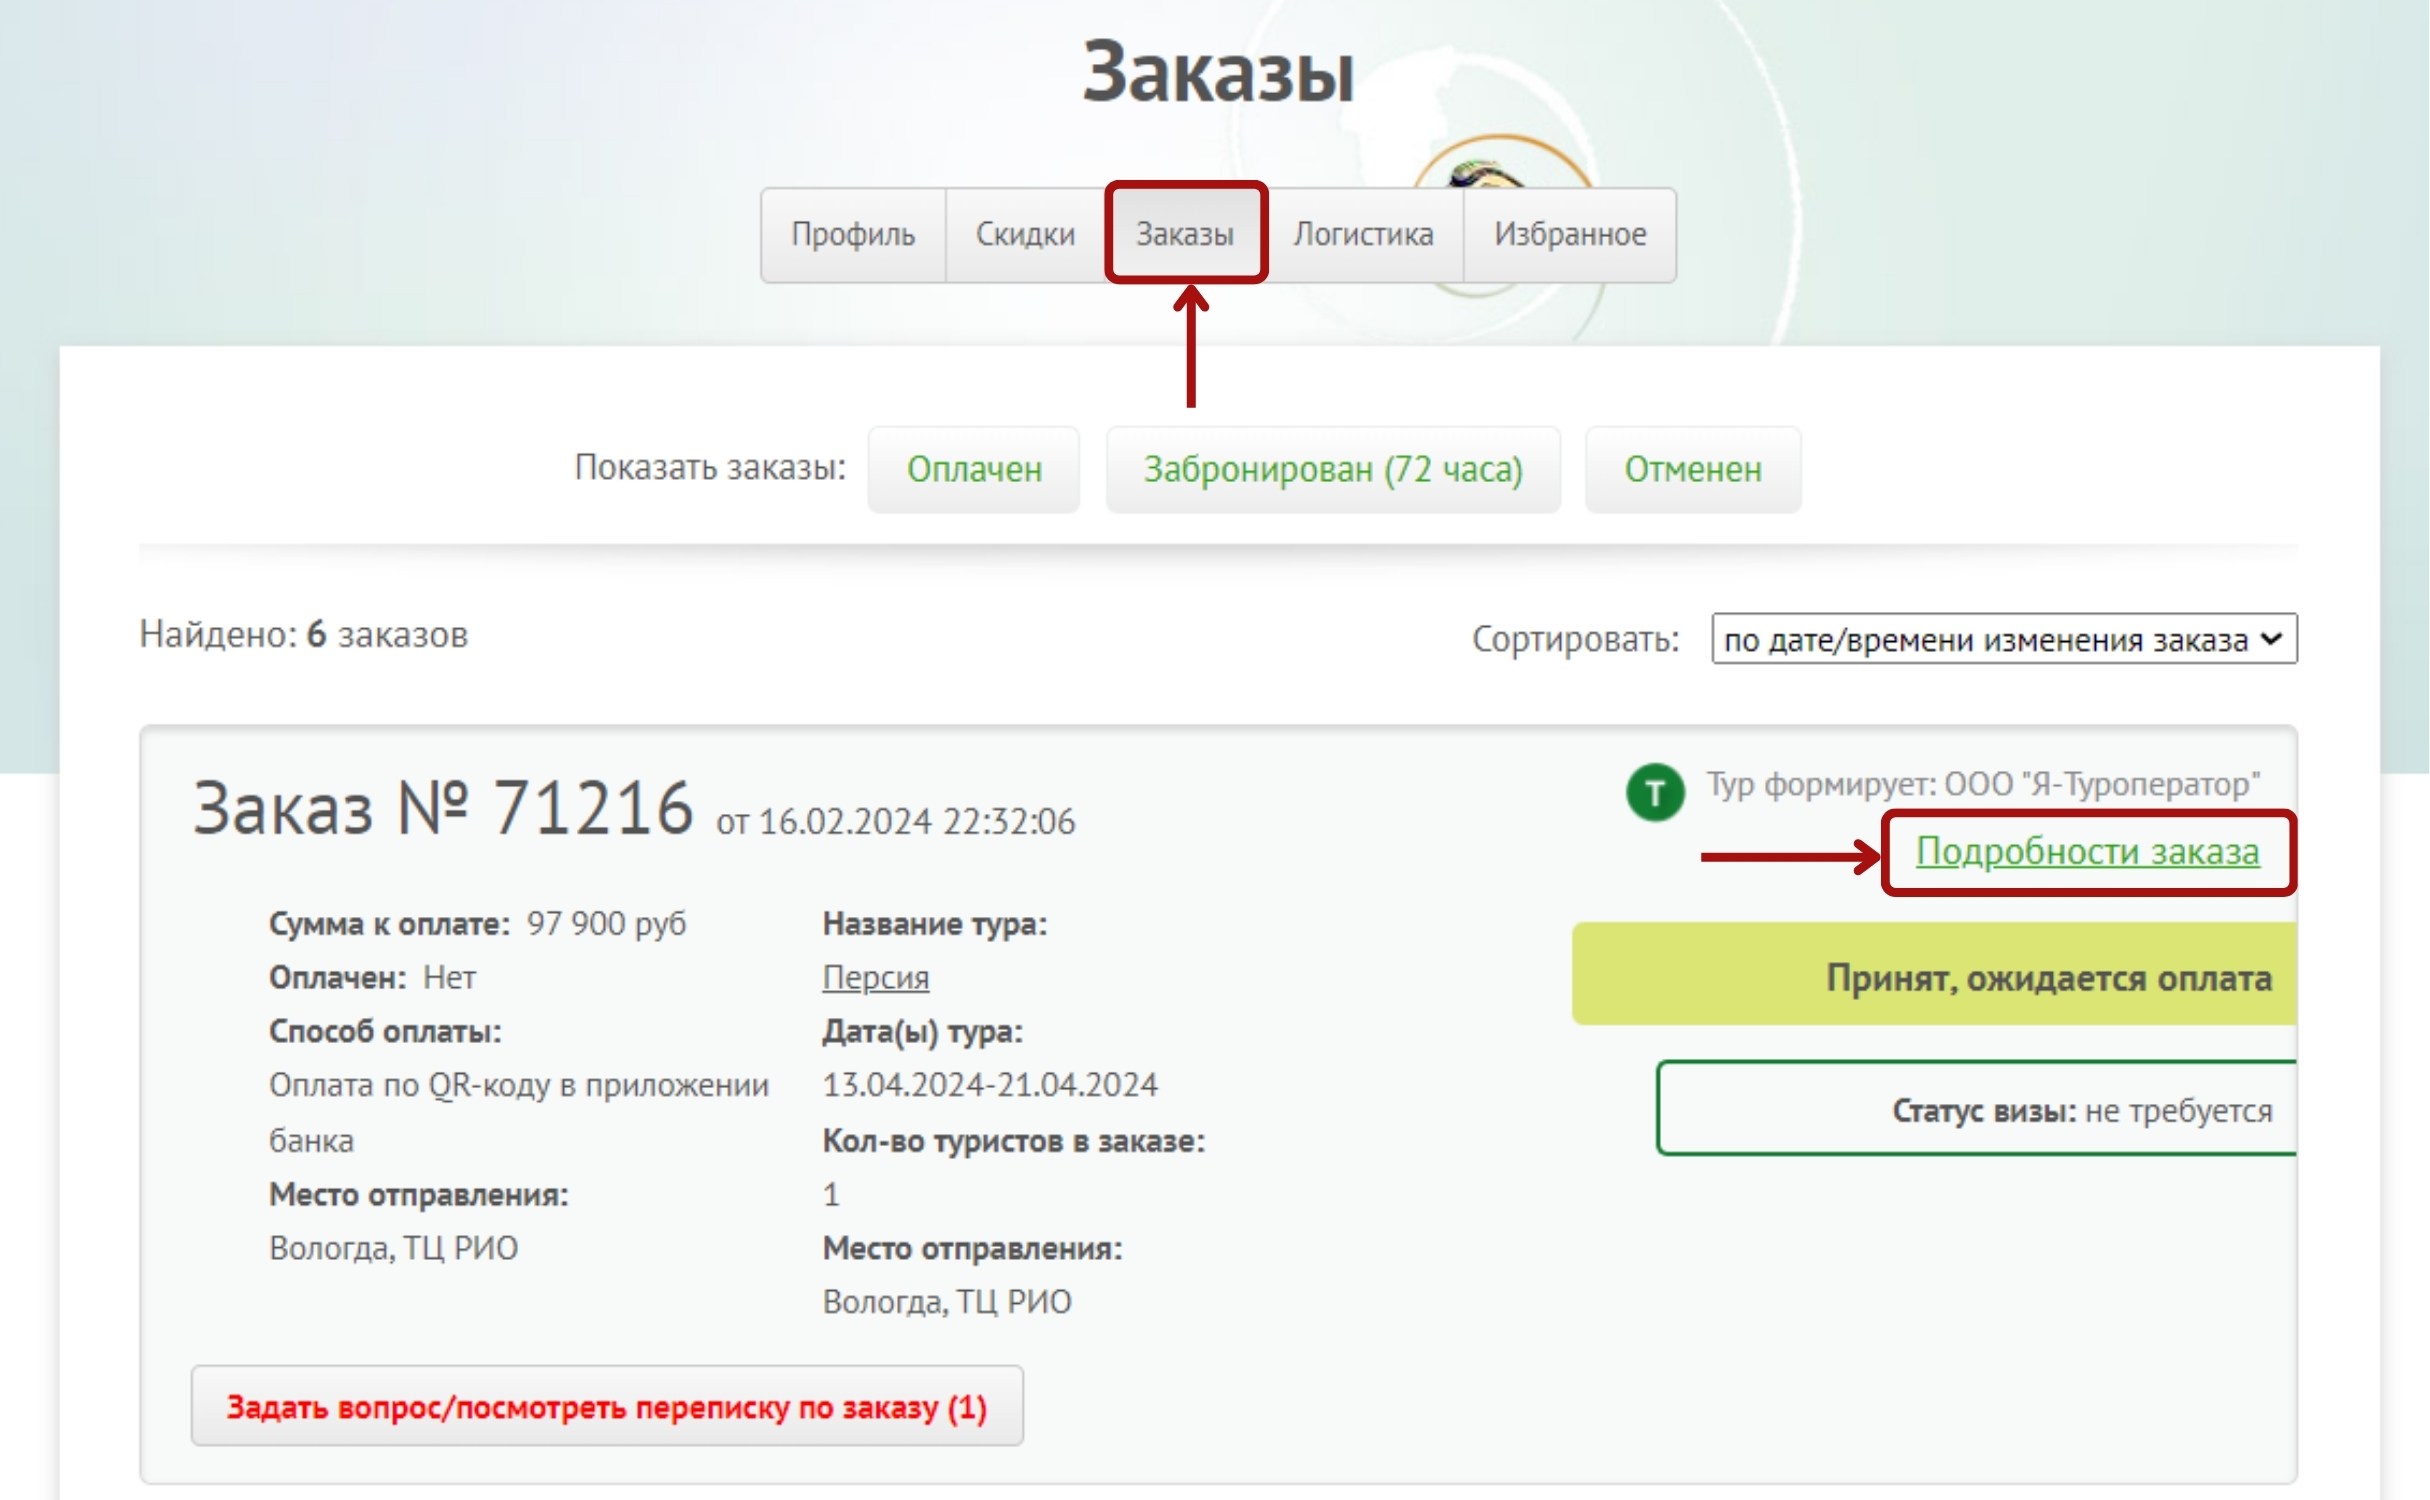Switch to the Скидки tab
This screenshot has width=2430, height=1500.
pos(1025,235)
